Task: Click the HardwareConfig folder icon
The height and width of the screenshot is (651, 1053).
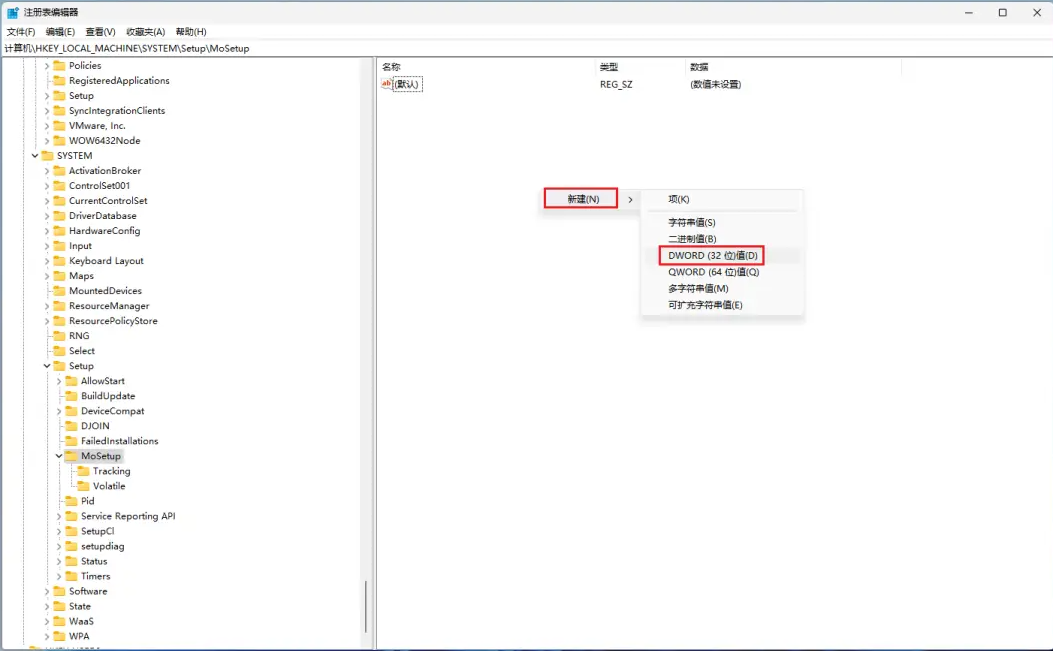Action: tap(60, 230)
